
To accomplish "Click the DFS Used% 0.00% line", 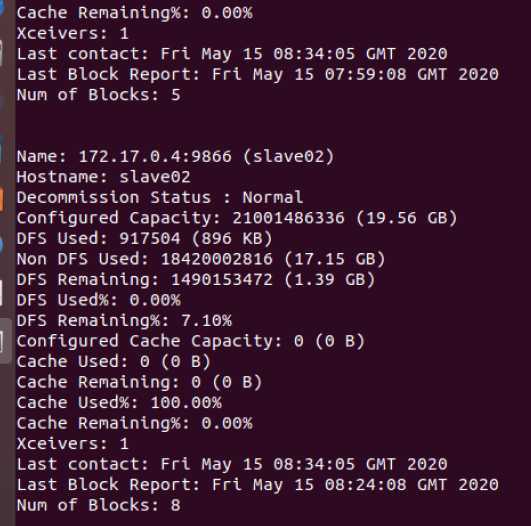I will pyautogui.click(x=99, y=300).
